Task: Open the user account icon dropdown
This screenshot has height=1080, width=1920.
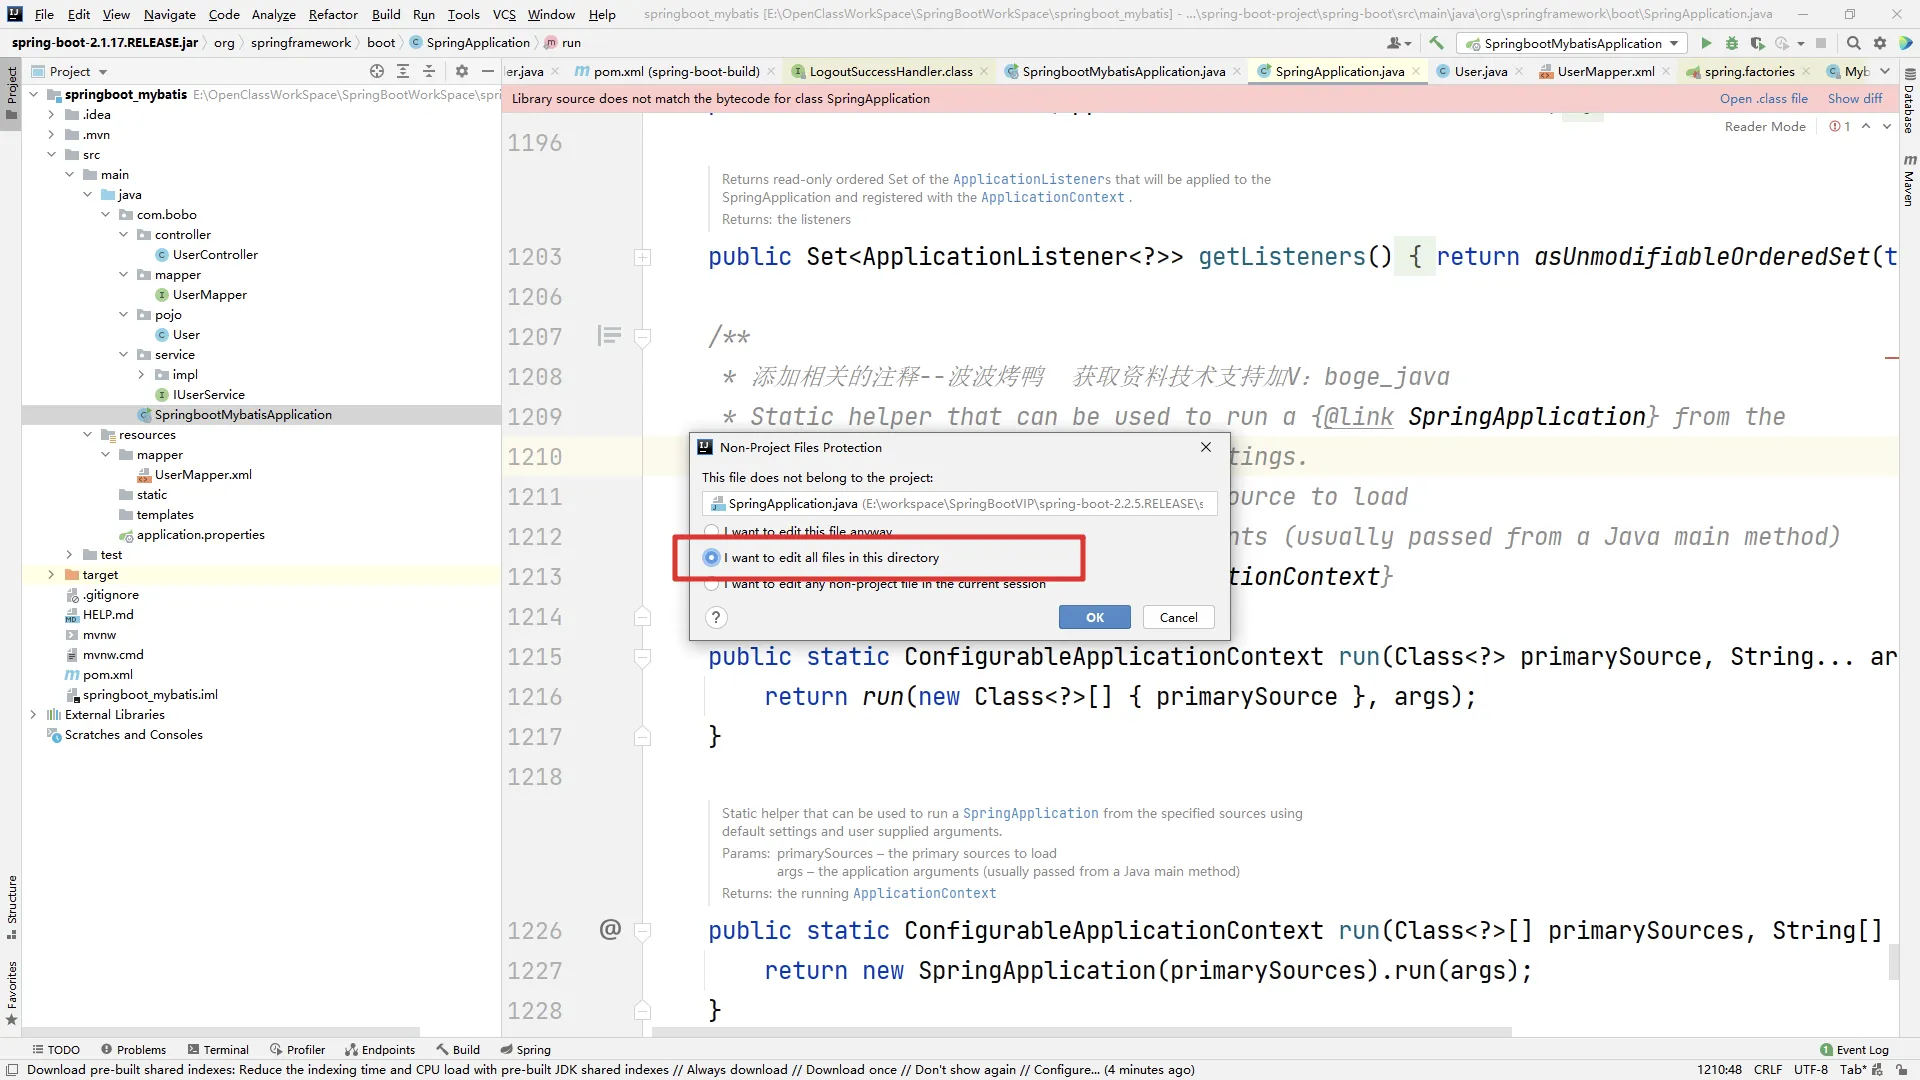Action: tap(1399, 43)
